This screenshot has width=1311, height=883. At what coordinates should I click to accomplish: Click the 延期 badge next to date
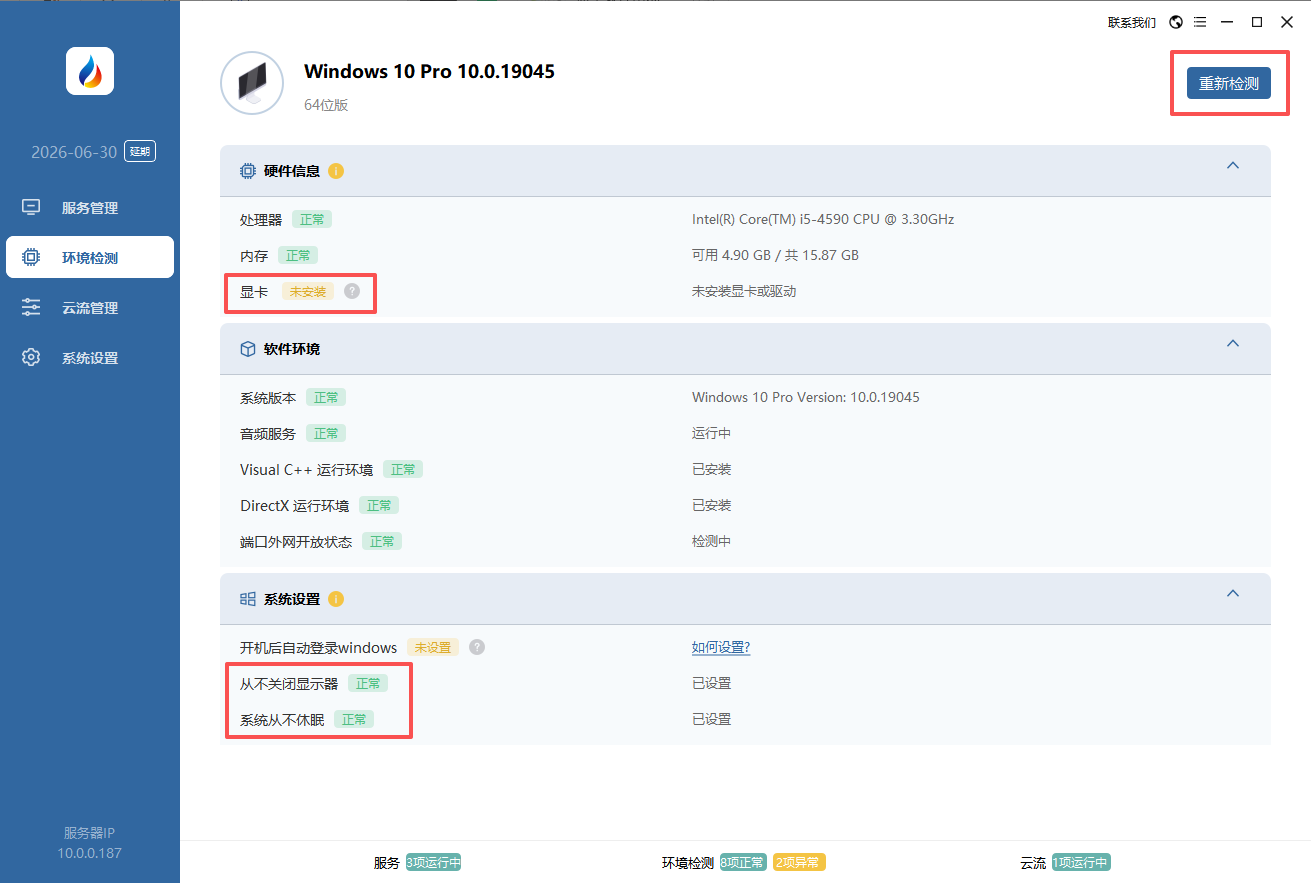pyautogui.click(x=141, y=152)
